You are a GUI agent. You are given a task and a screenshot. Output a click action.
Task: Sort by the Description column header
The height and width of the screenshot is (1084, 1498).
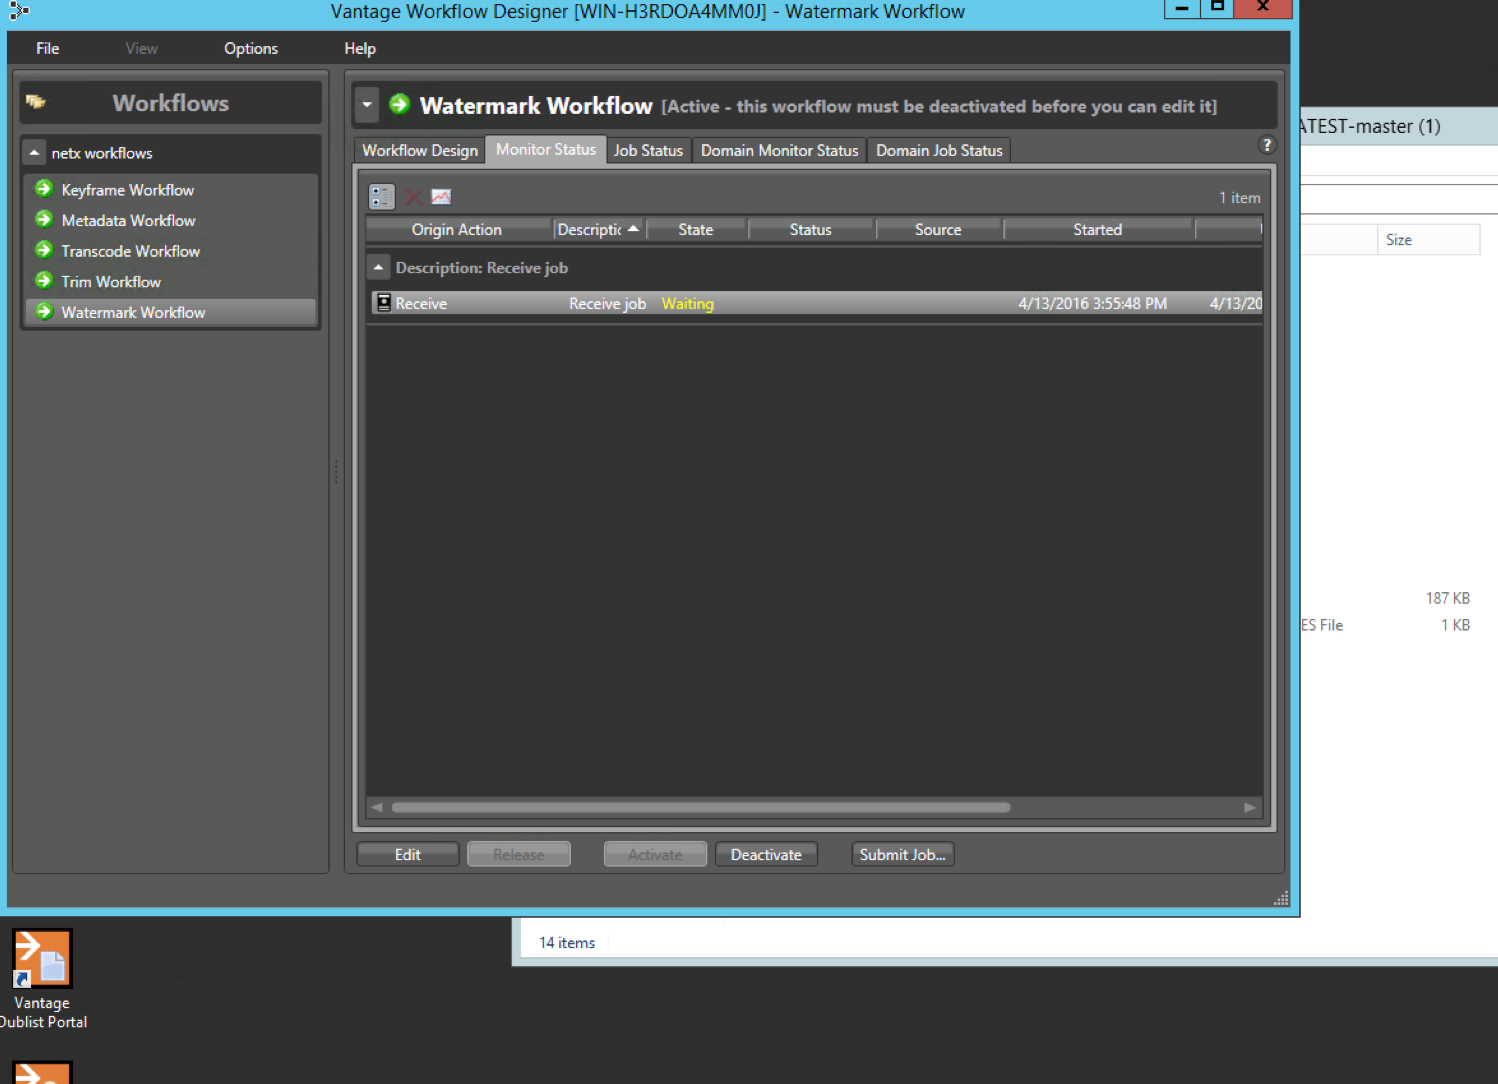point(598,229)
